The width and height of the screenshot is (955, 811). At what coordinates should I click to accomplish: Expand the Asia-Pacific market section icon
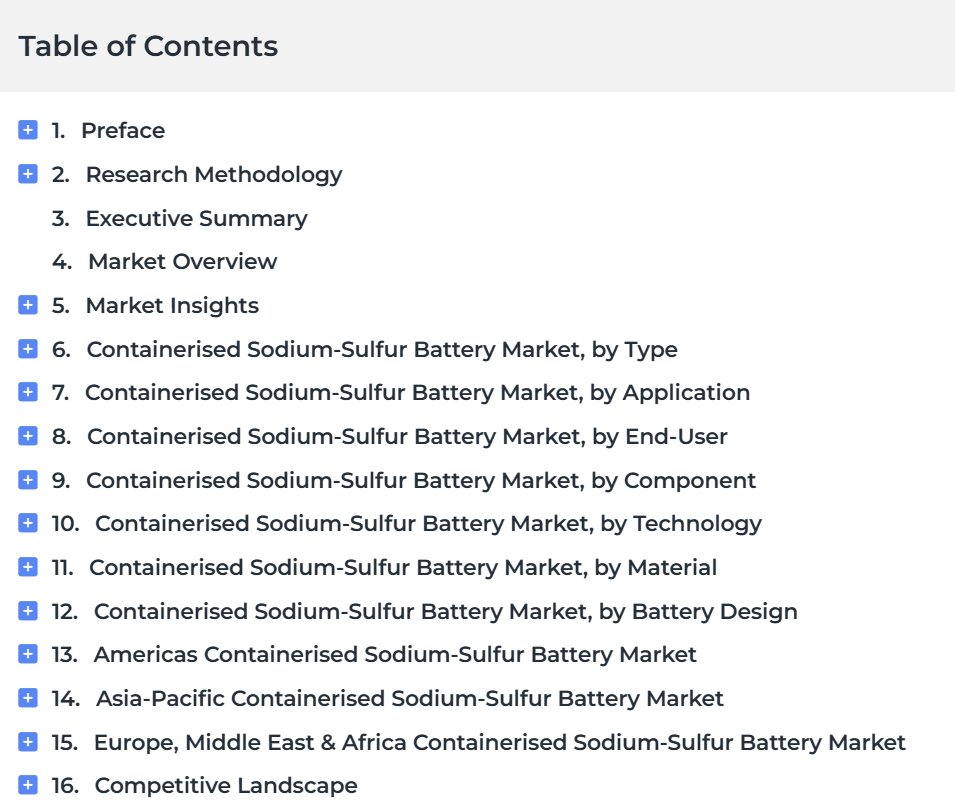[x=28, y=698]
